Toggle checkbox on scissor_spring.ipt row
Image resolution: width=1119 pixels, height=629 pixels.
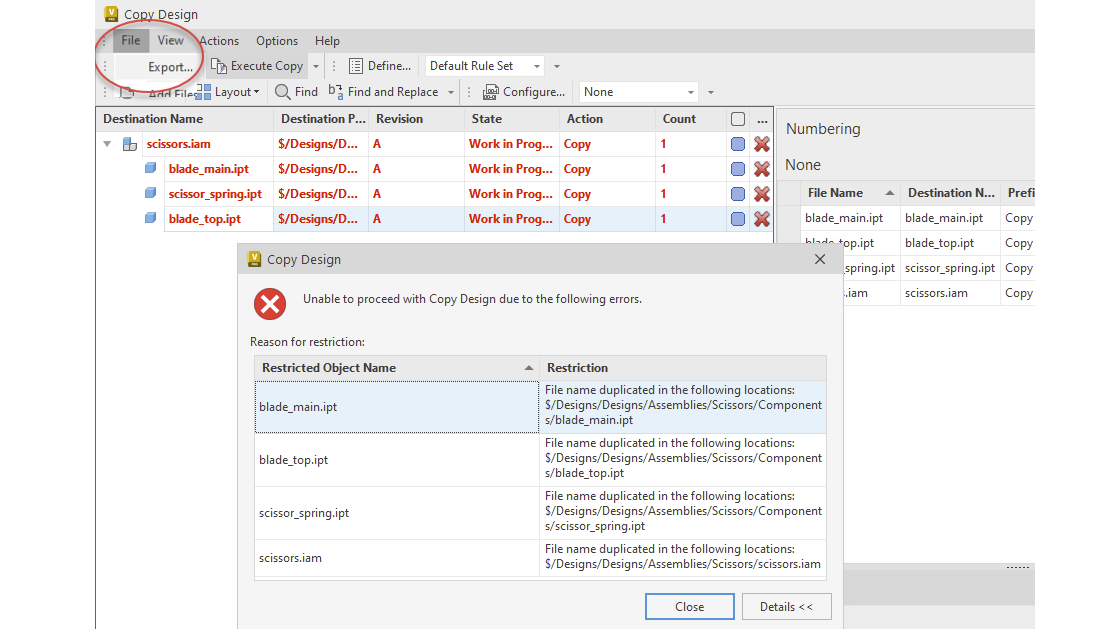pyautogui.click(x=738, y=194)
